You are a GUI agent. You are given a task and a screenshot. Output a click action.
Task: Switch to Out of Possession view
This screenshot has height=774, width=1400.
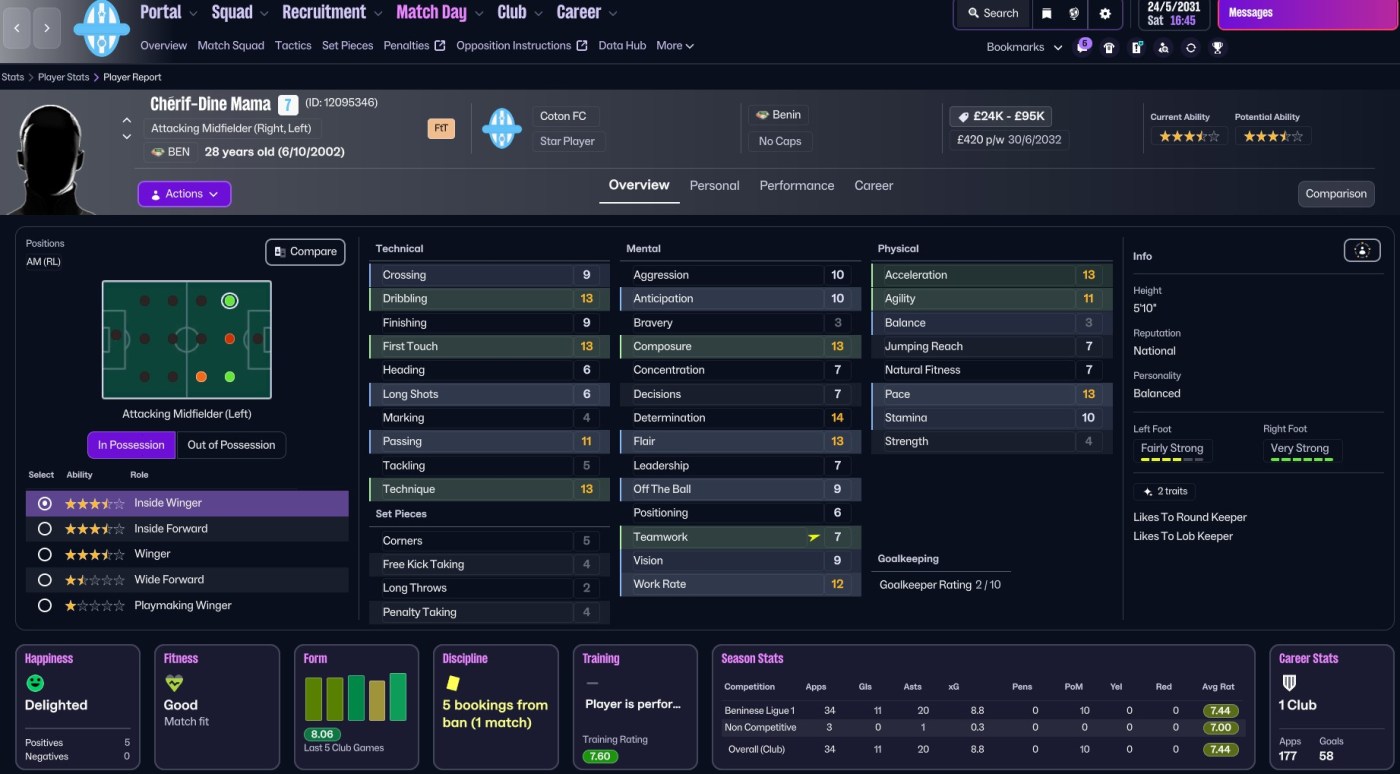(231, 445)
